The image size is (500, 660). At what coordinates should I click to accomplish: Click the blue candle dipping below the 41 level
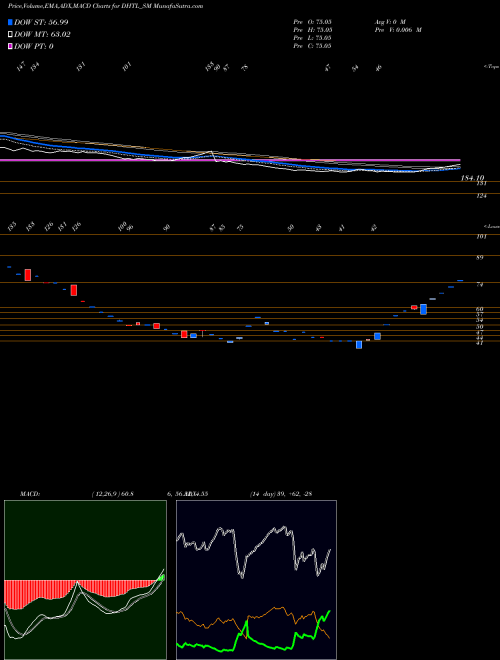[x=359, y=345]
